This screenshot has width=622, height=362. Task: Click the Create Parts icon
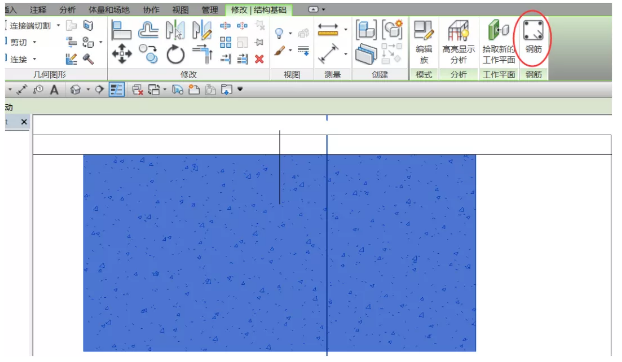(366, 54)
